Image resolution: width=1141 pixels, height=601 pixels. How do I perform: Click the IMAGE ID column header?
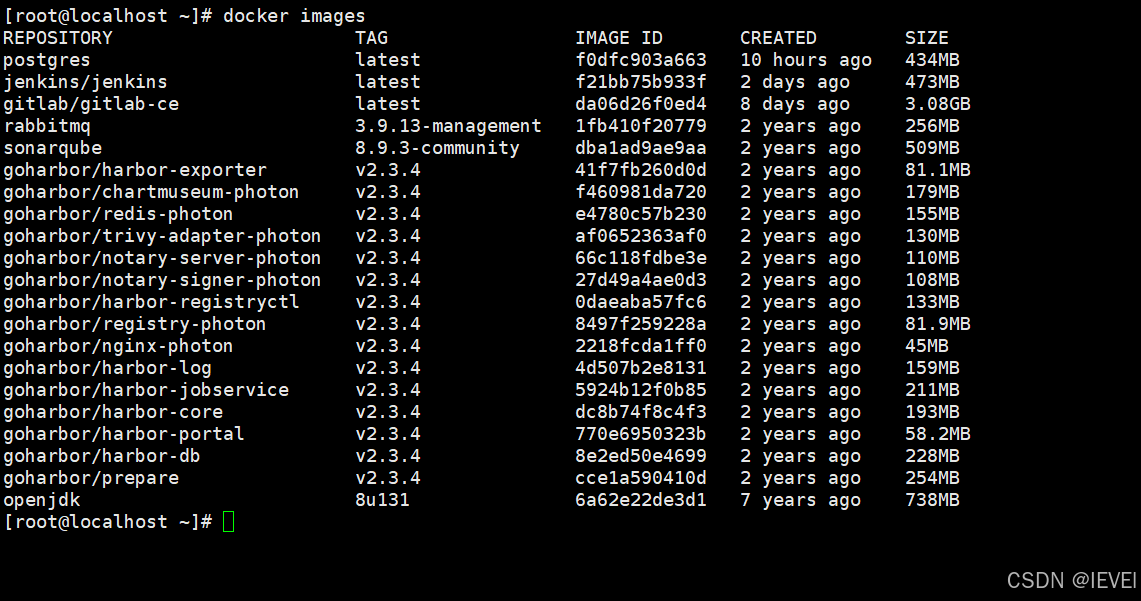619,38
